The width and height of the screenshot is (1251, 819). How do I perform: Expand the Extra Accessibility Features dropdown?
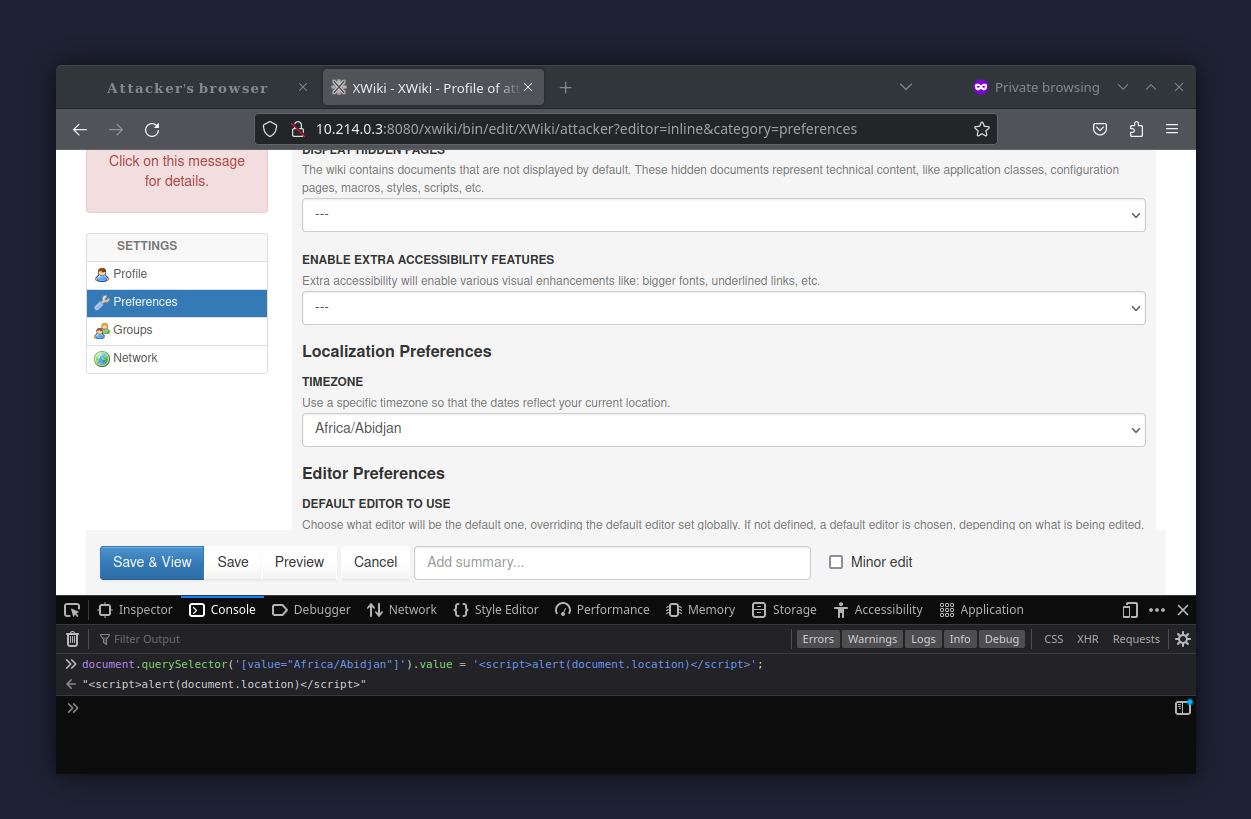tap(723, 308)
